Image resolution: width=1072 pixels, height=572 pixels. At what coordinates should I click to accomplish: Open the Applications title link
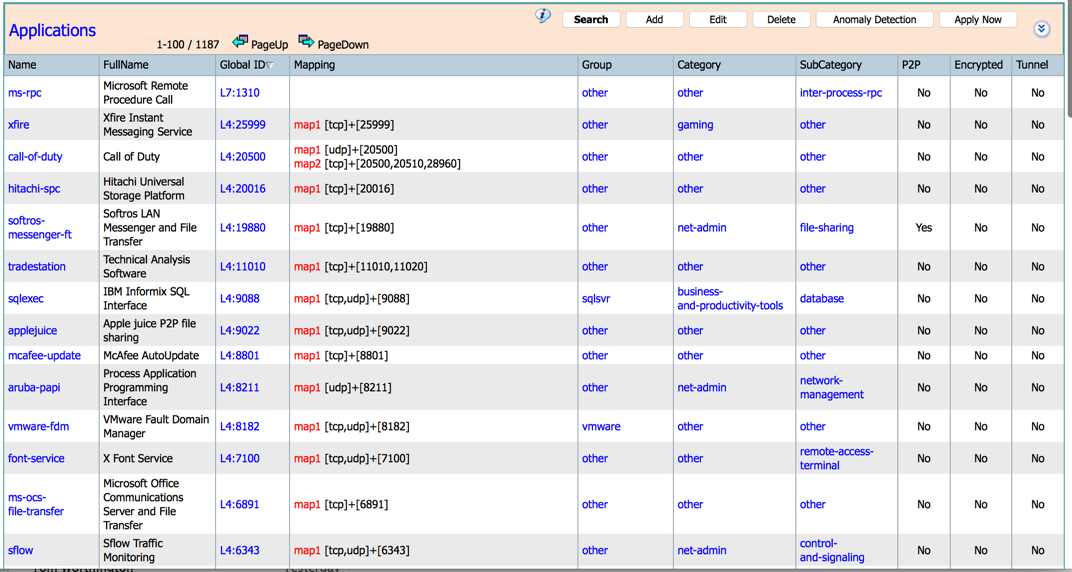[x=53, y=31]
